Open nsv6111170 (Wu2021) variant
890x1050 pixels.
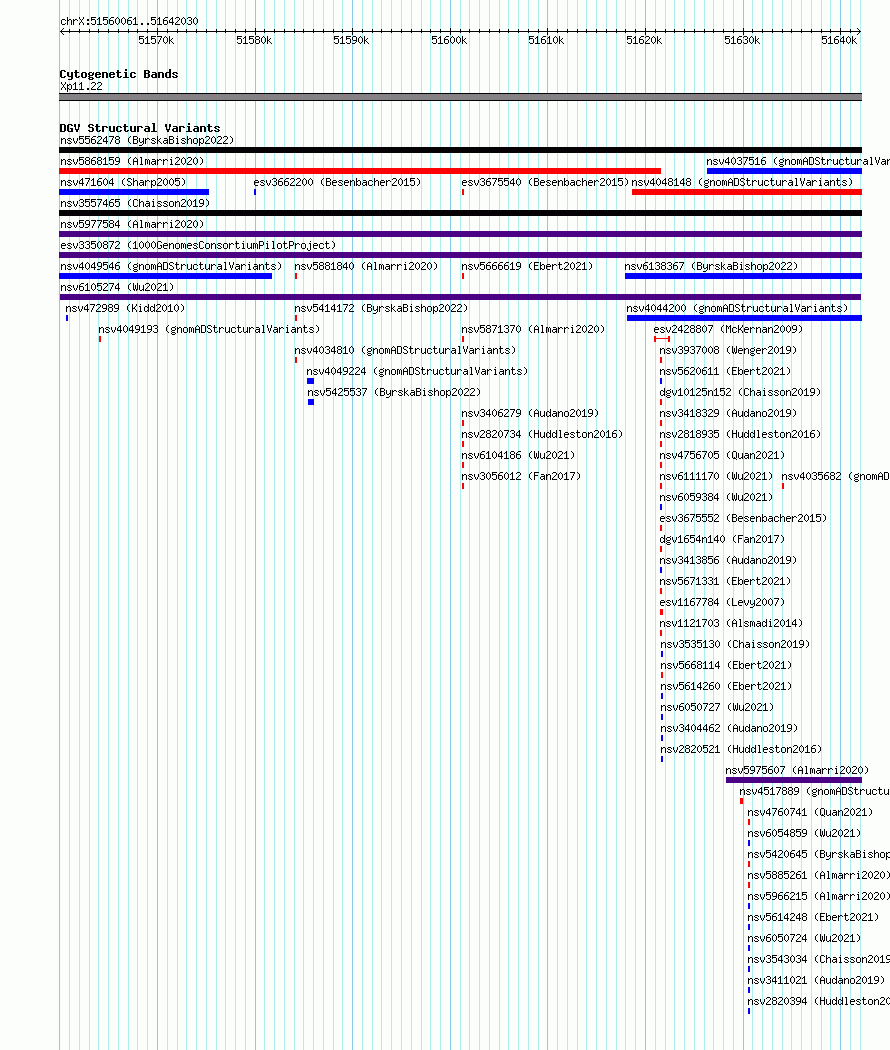coord(716,476)
